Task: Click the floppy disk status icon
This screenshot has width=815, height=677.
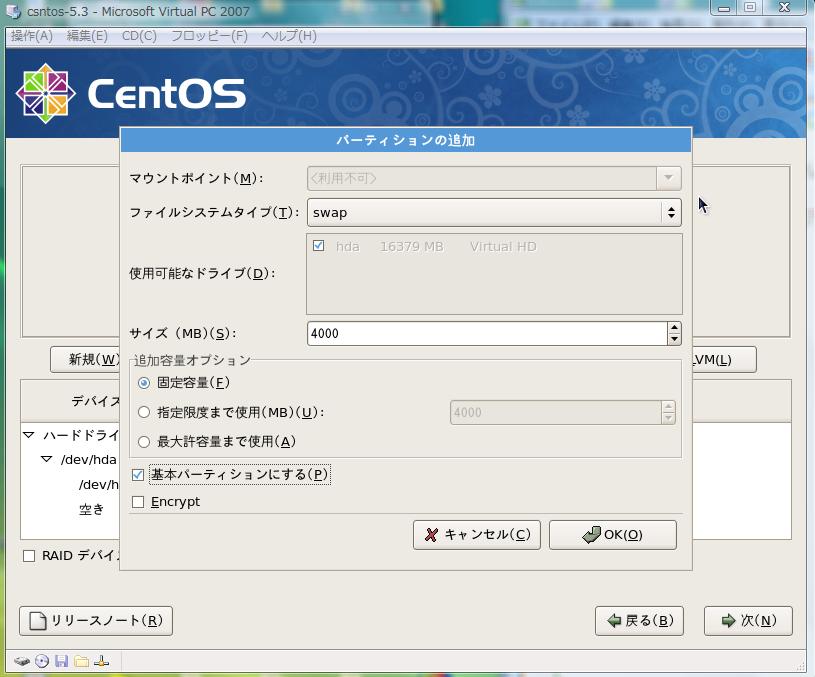Action: 61,661
